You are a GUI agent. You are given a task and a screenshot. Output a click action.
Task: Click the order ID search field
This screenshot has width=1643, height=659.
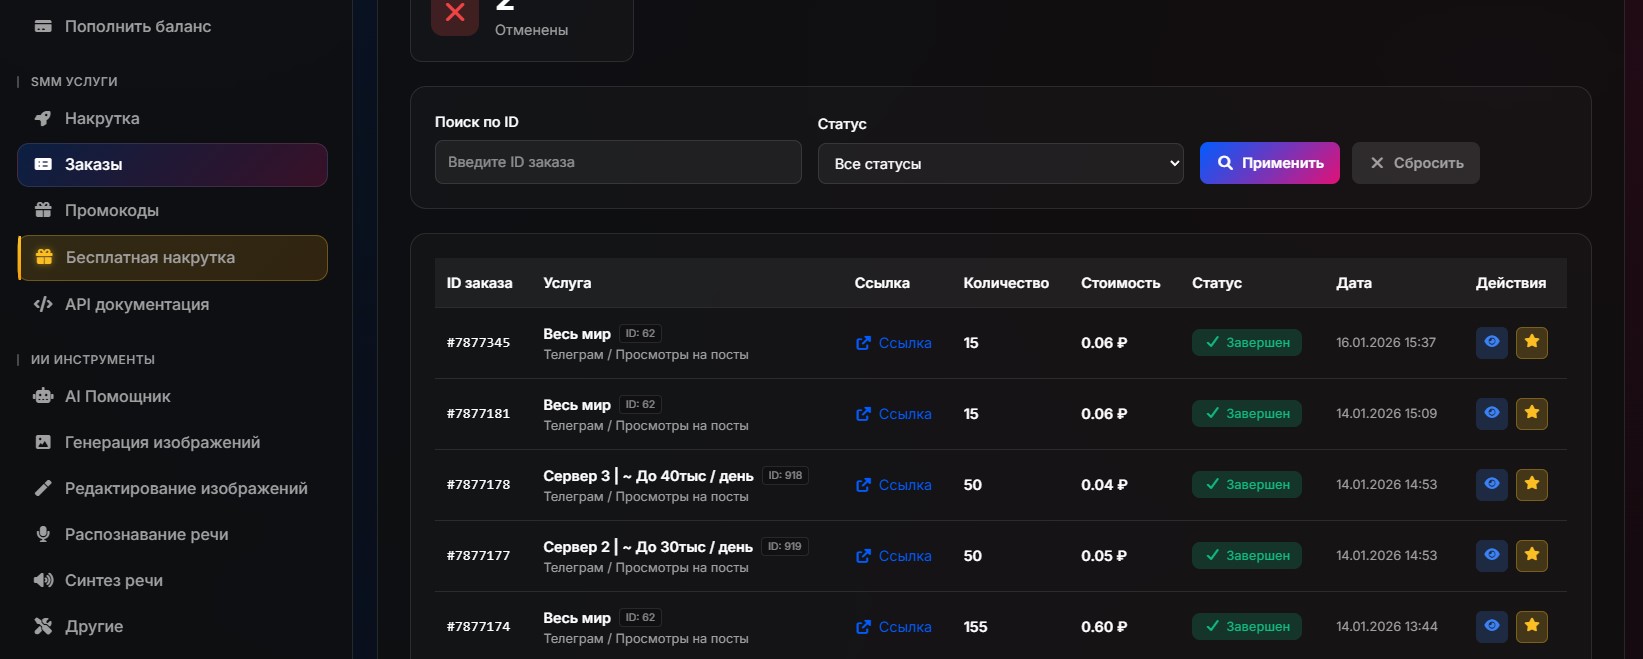click(617, 162)
